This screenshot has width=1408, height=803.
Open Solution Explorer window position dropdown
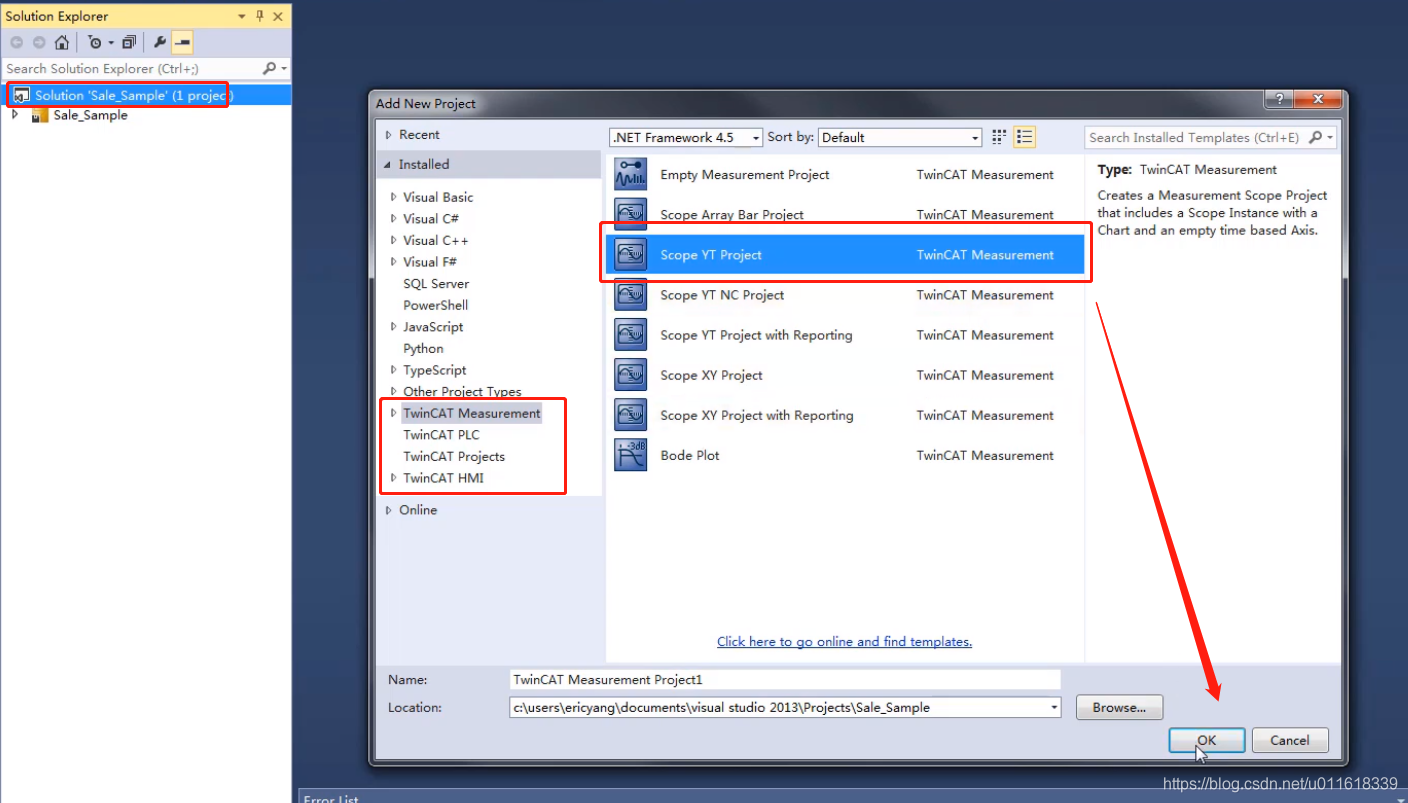[242, 16]
